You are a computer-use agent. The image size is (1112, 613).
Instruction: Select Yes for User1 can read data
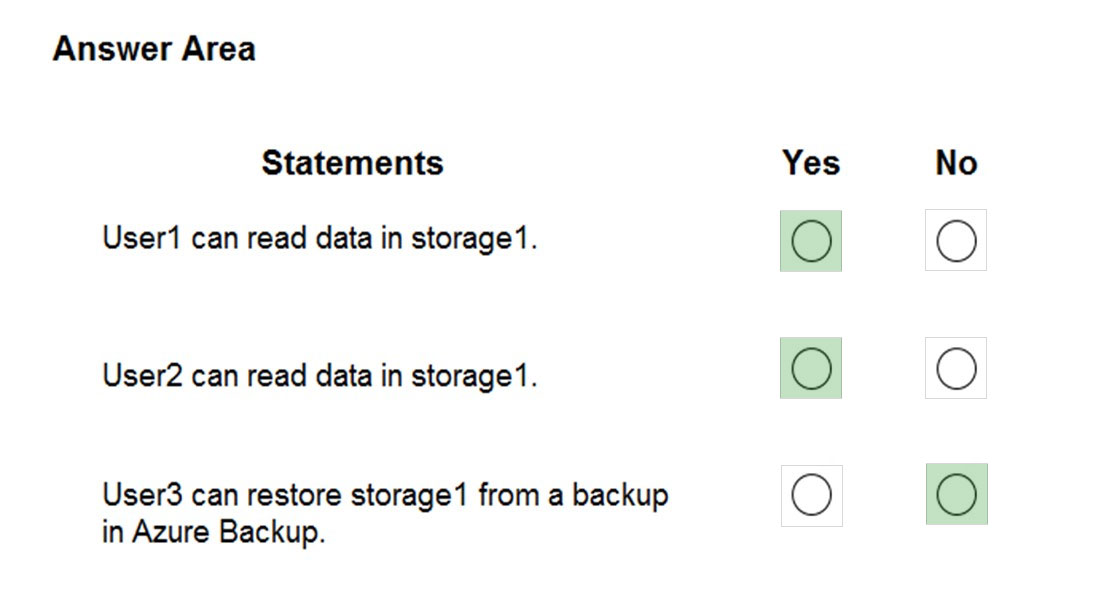pyautogui.click(x=811, y=241)
